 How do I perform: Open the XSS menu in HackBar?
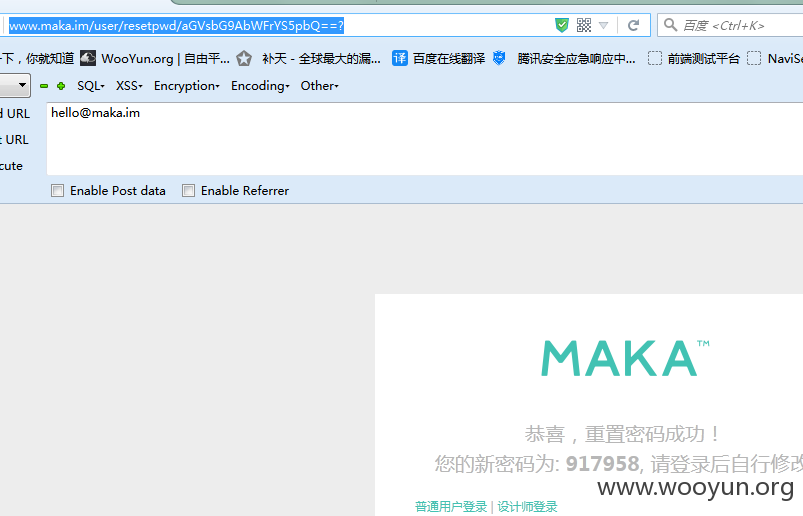tap(129, 86)
